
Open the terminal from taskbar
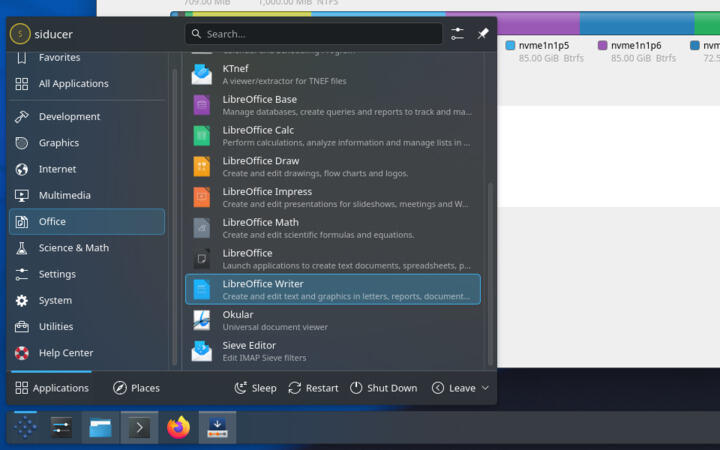140,428
